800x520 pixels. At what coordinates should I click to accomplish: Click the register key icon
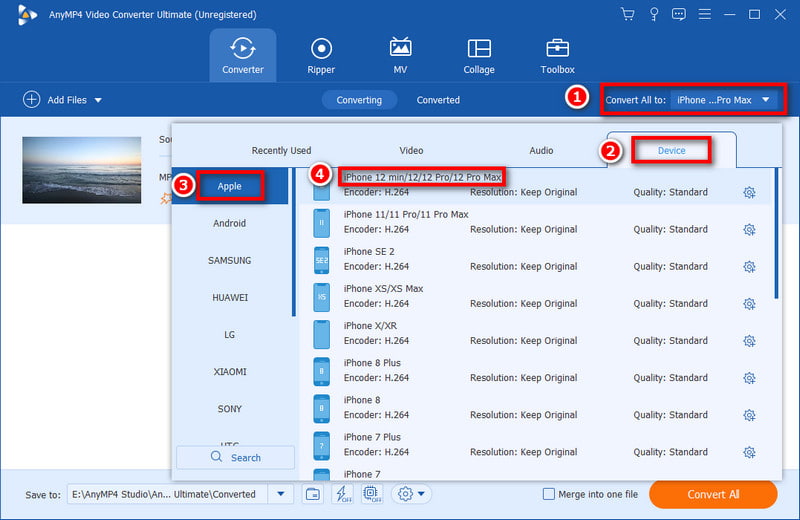[x=654, y=14]
